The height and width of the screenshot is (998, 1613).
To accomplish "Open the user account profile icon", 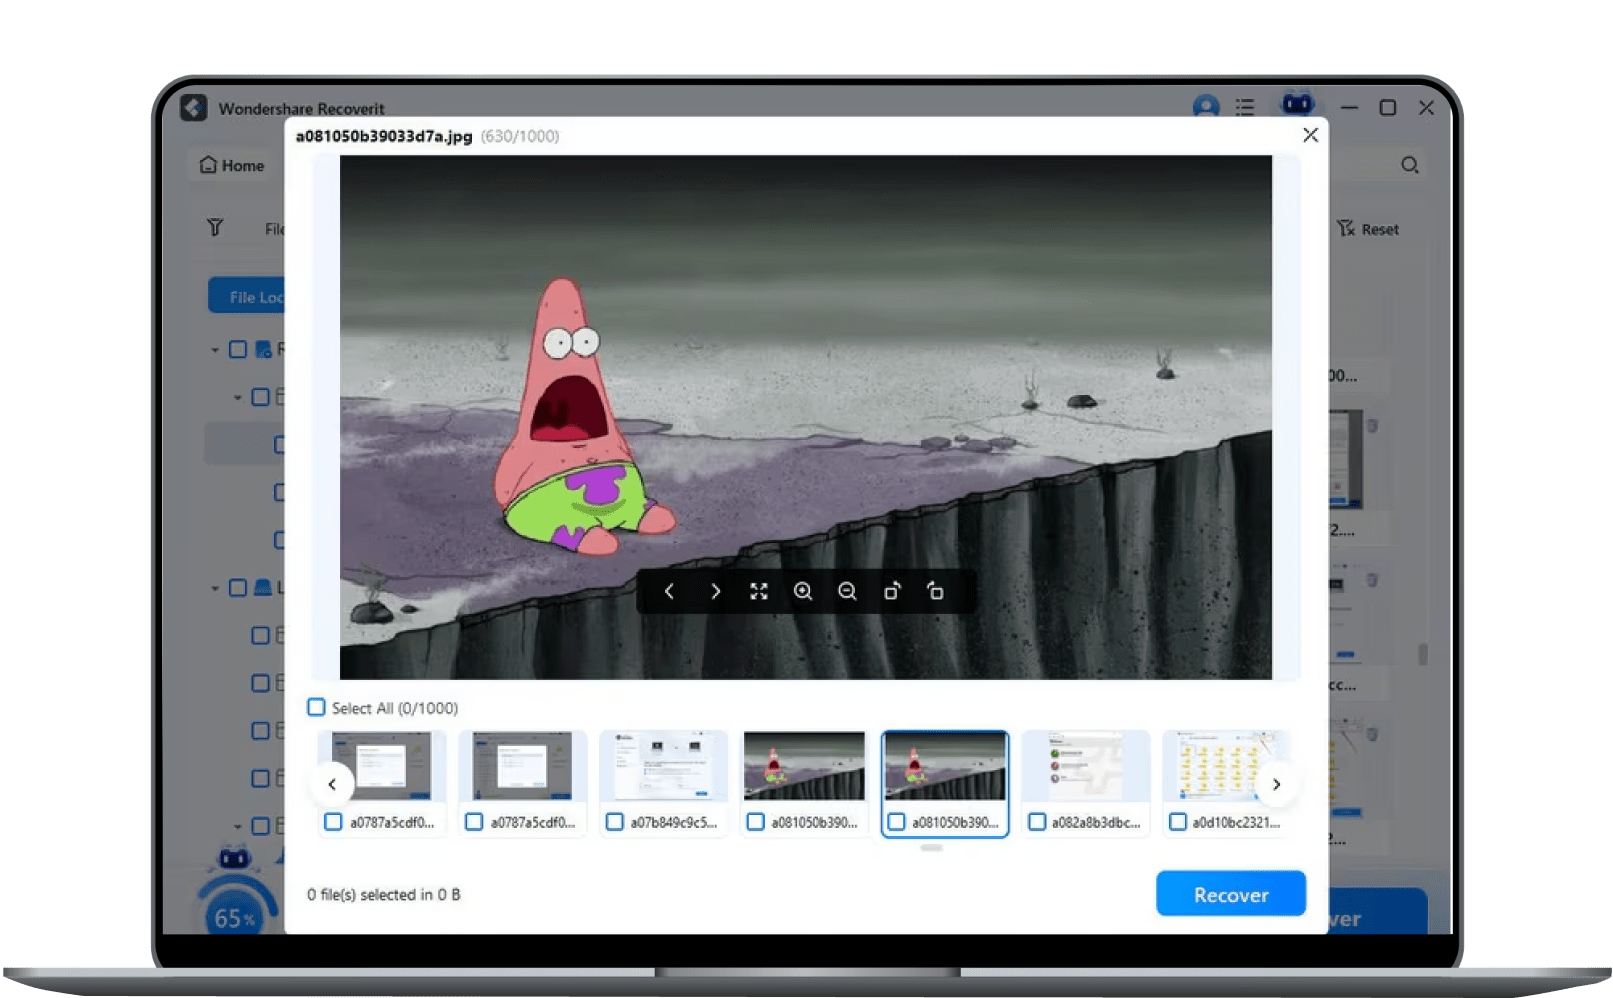I will (1206, 106).
